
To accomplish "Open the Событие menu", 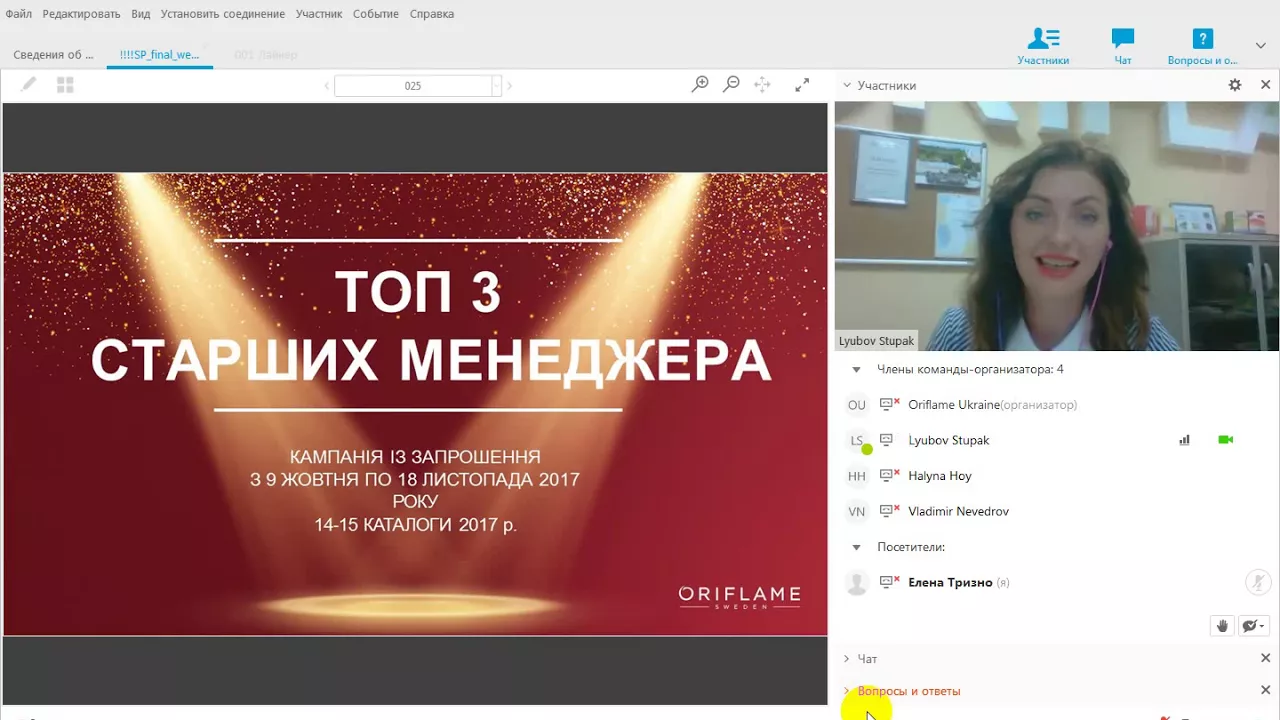I will tap(376, 14).
